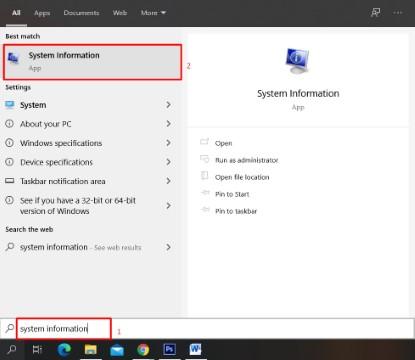Expand the More filter dropdown

click(x=153, y=13)
